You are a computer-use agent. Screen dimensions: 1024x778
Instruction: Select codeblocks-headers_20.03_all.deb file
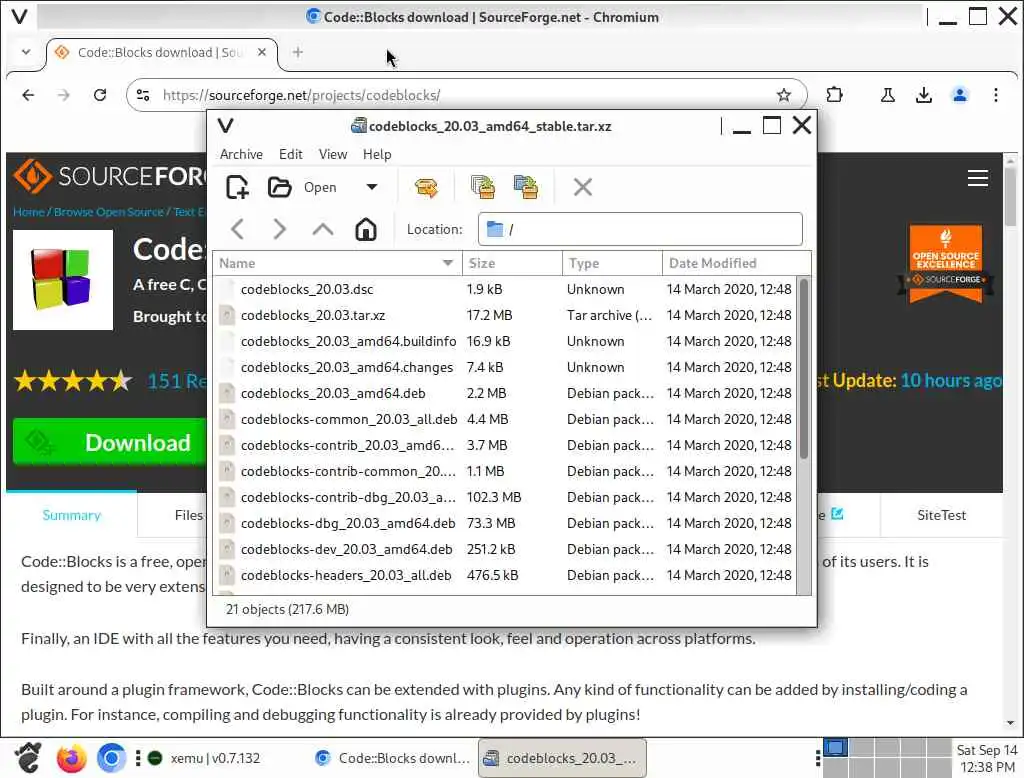(x=505, y=575)
